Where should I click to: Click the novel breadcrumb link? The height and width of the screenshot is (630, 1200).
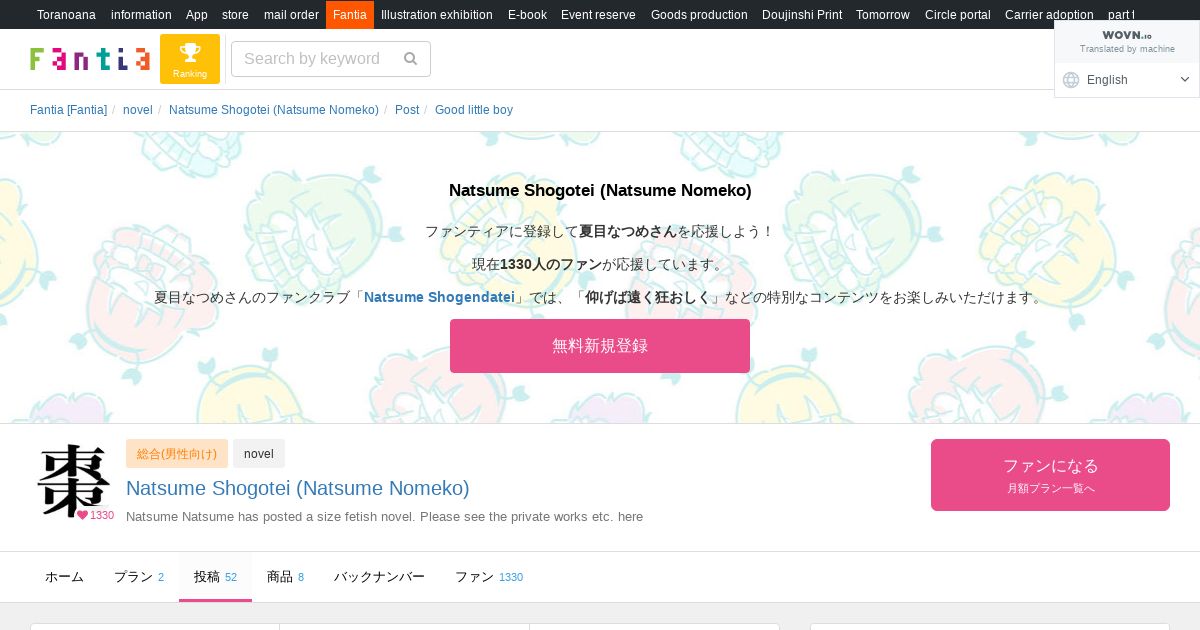point(138,110)
